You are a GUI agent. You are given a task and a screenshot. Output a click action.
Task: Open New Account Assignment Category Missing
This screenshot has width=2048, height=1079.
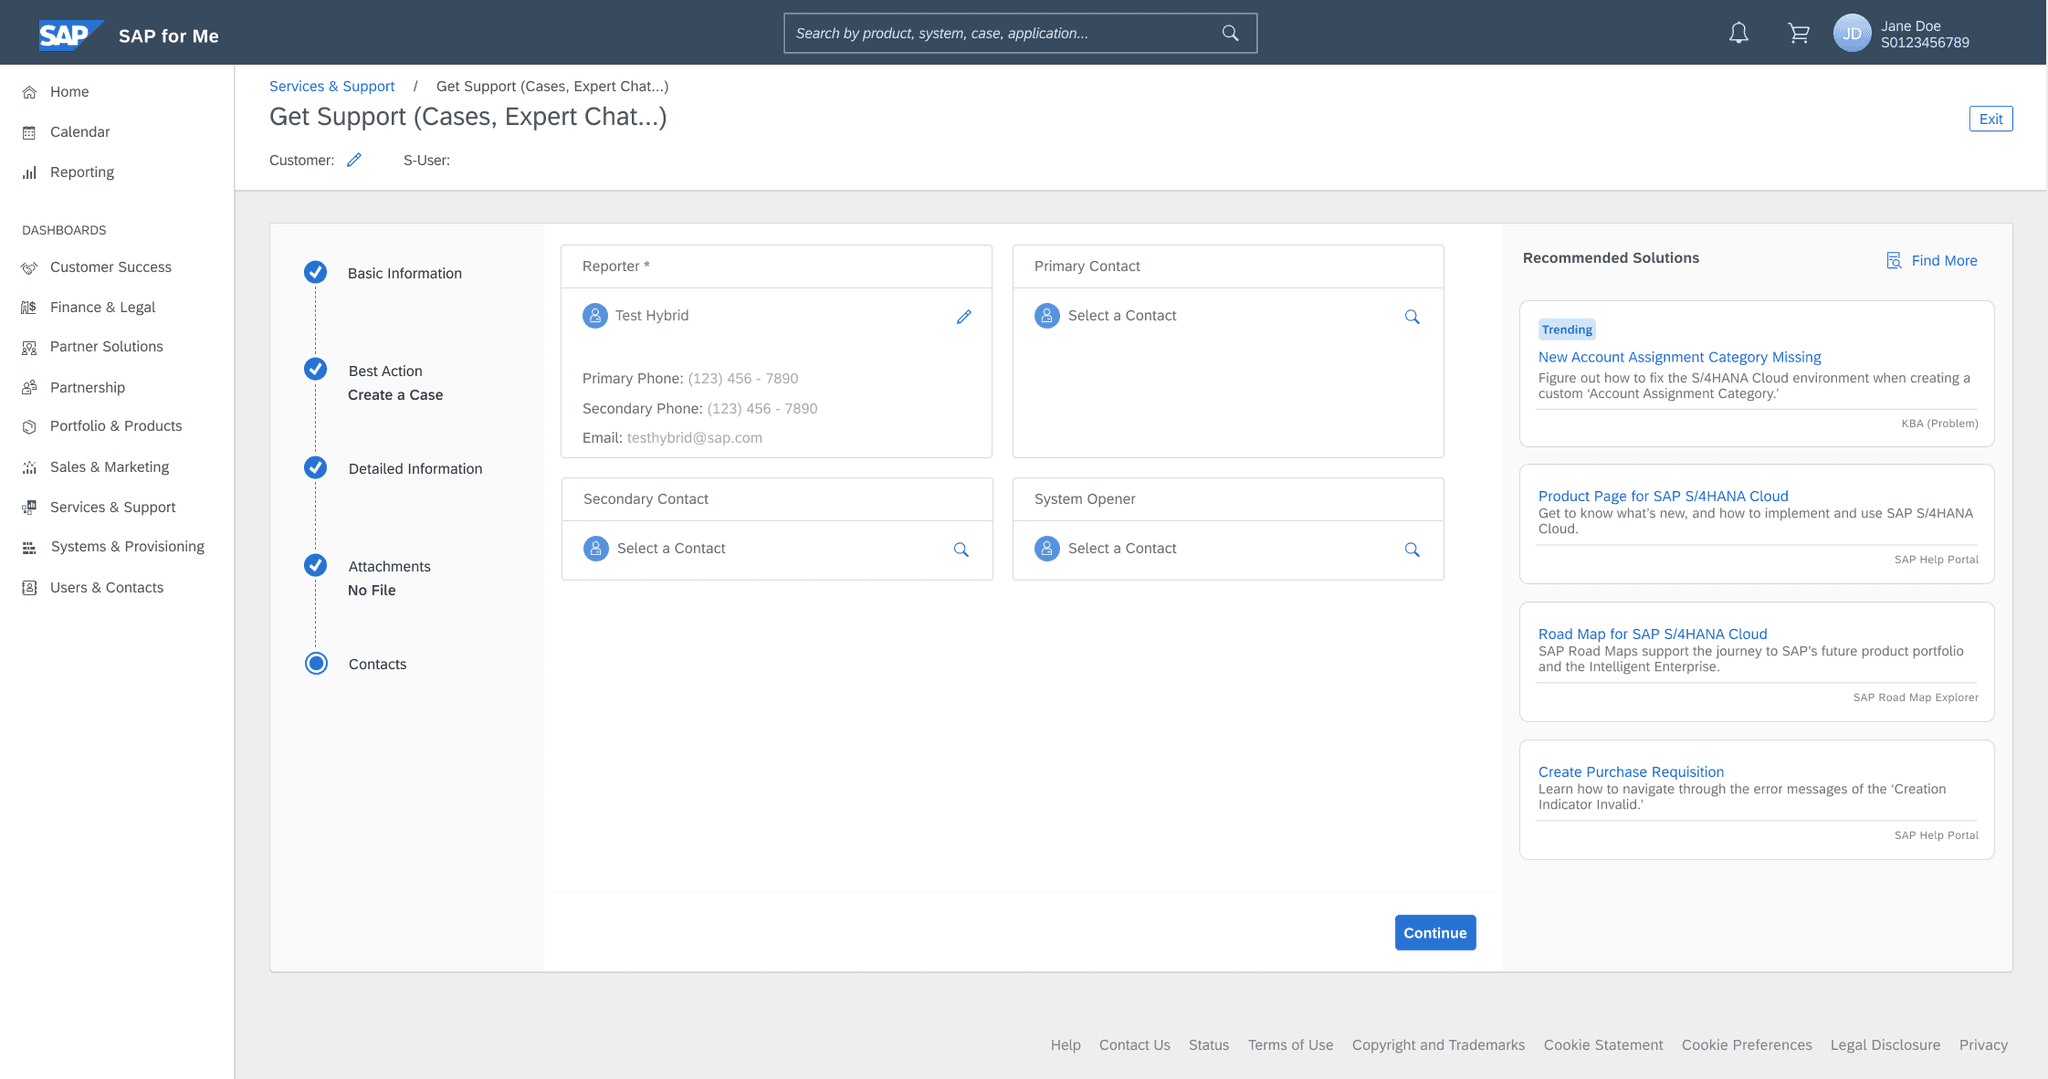tap(1679, 357)
